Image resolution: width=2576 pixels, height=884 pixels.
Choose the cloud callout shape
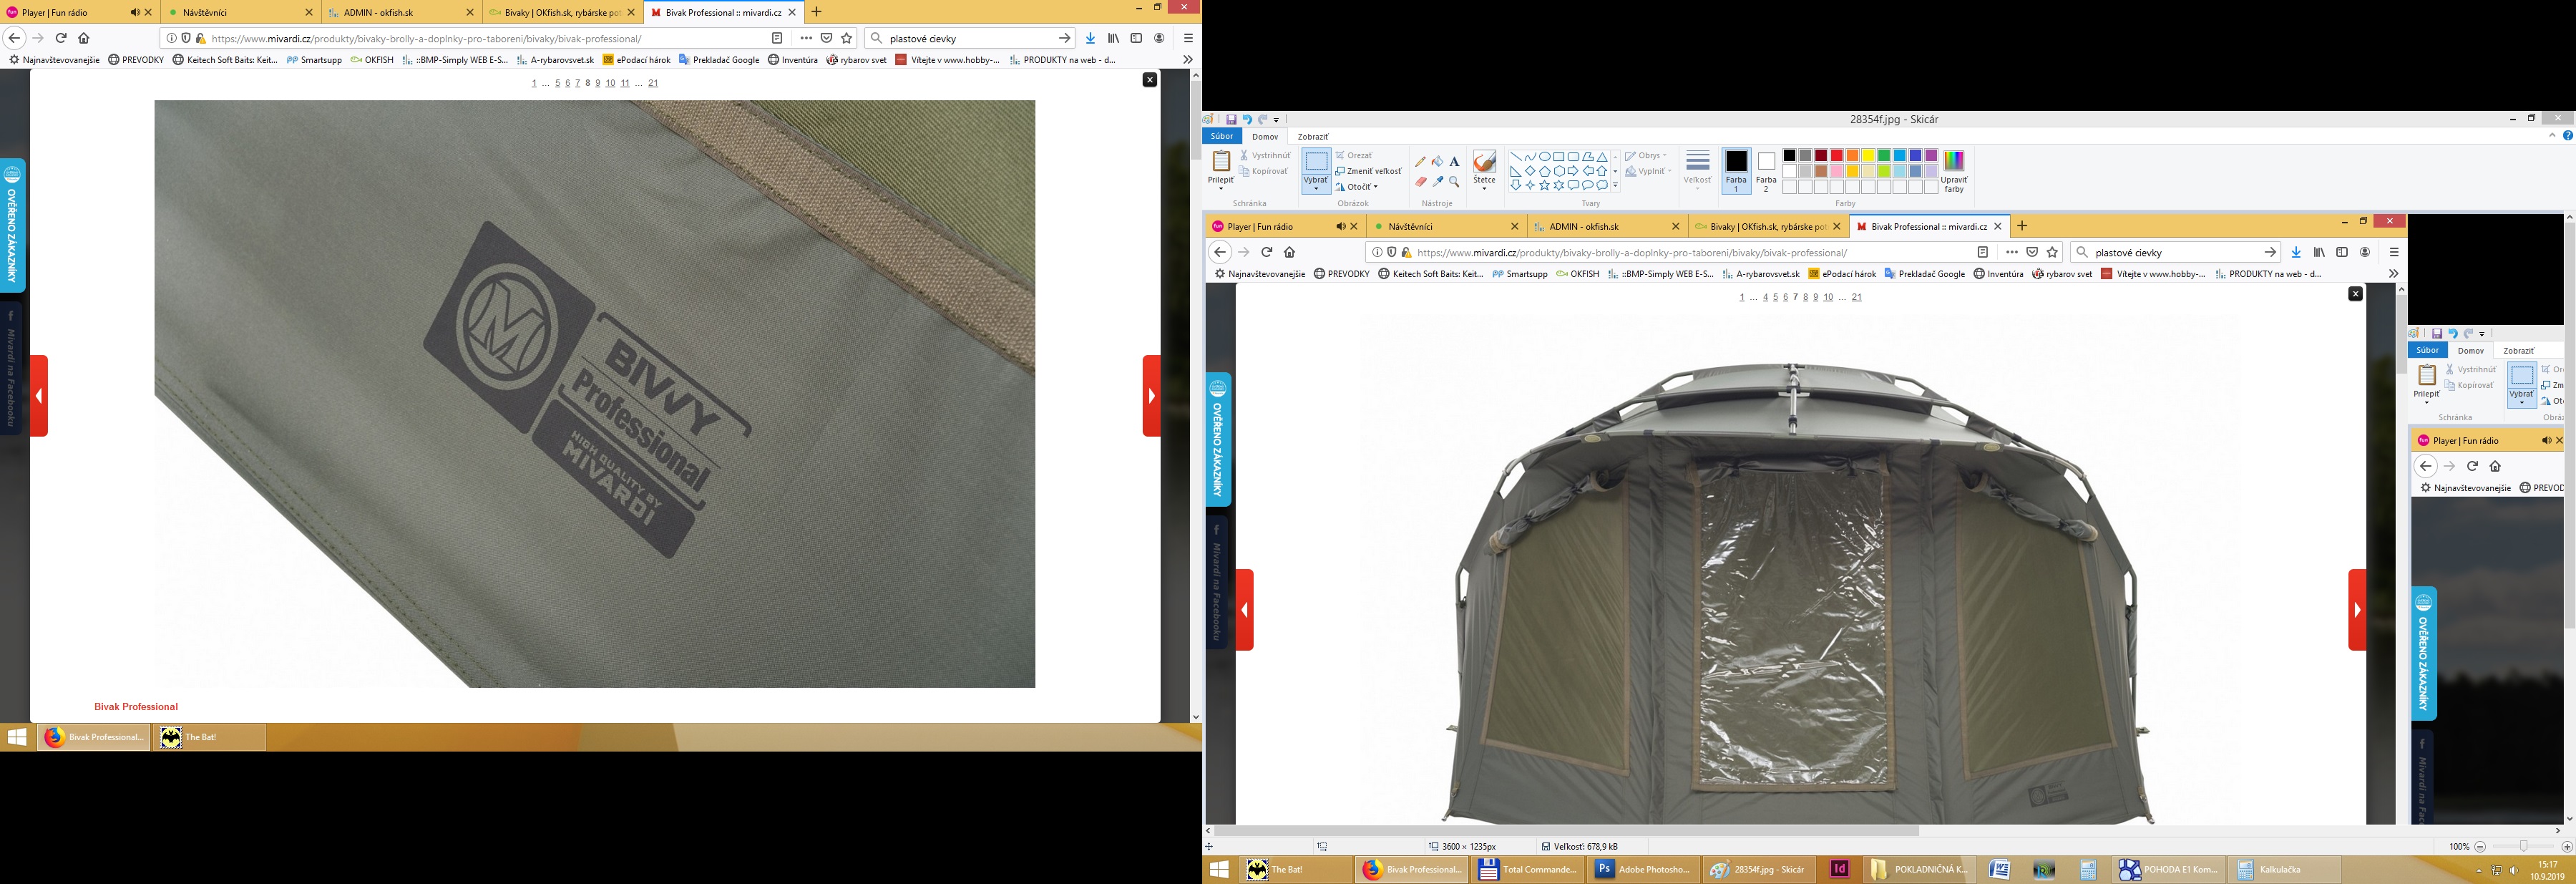1602,185
